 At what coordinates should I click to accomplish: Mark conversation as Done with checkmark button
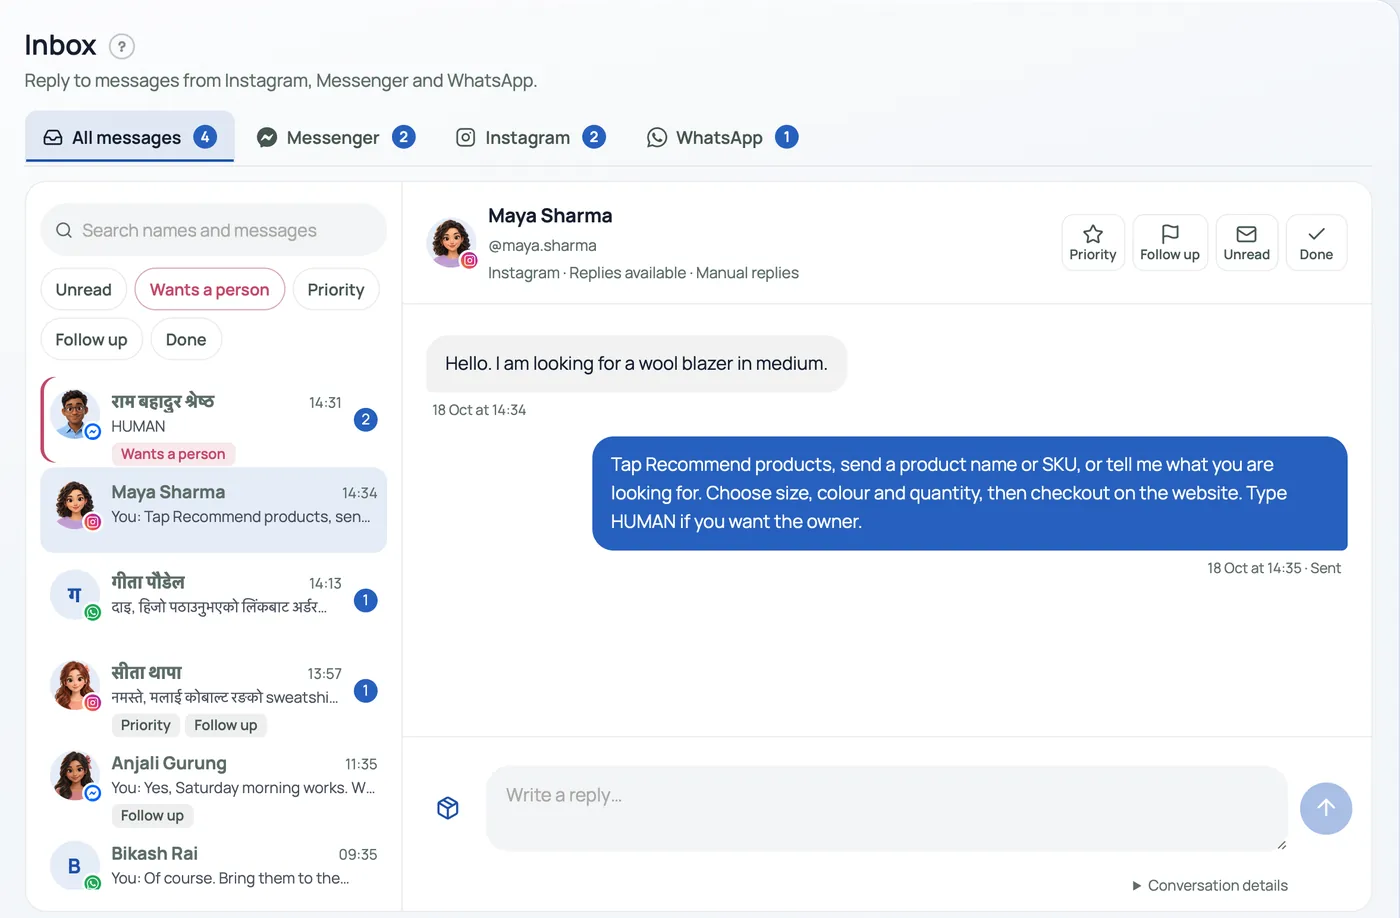[x=1316, y=243]
